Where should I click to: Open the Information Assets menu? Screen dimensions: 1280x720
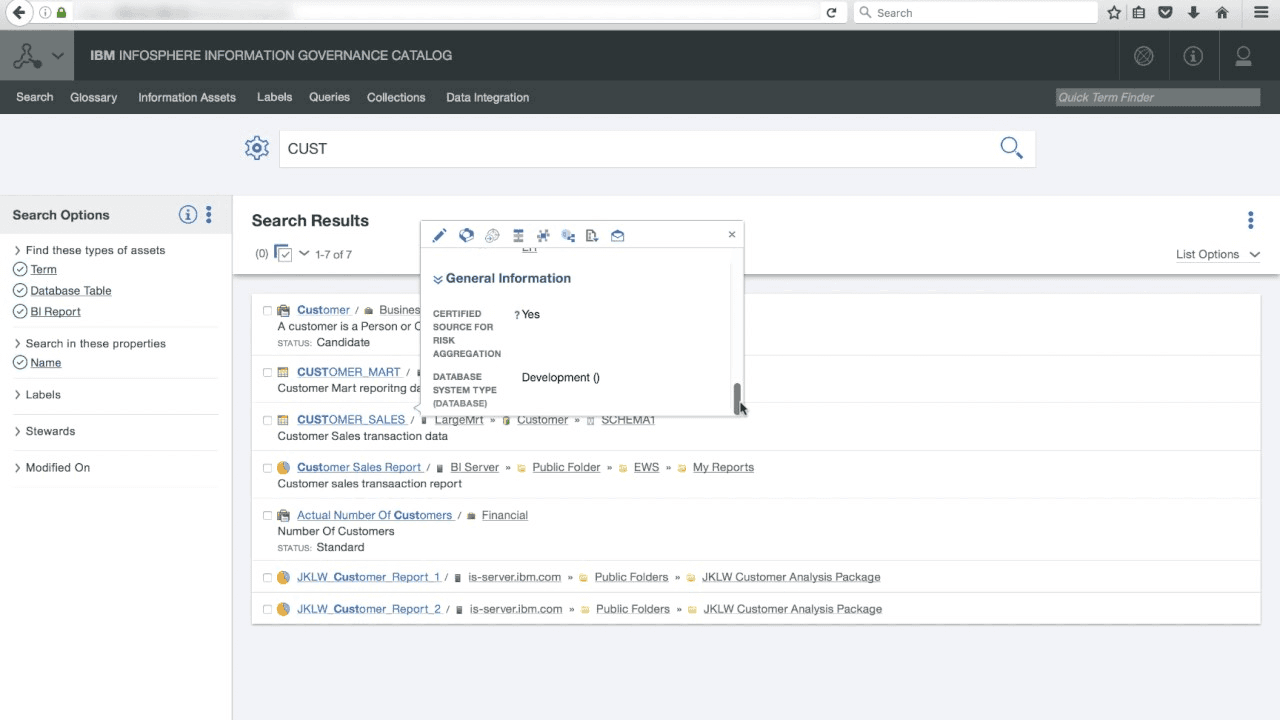(x=187, y=97)
